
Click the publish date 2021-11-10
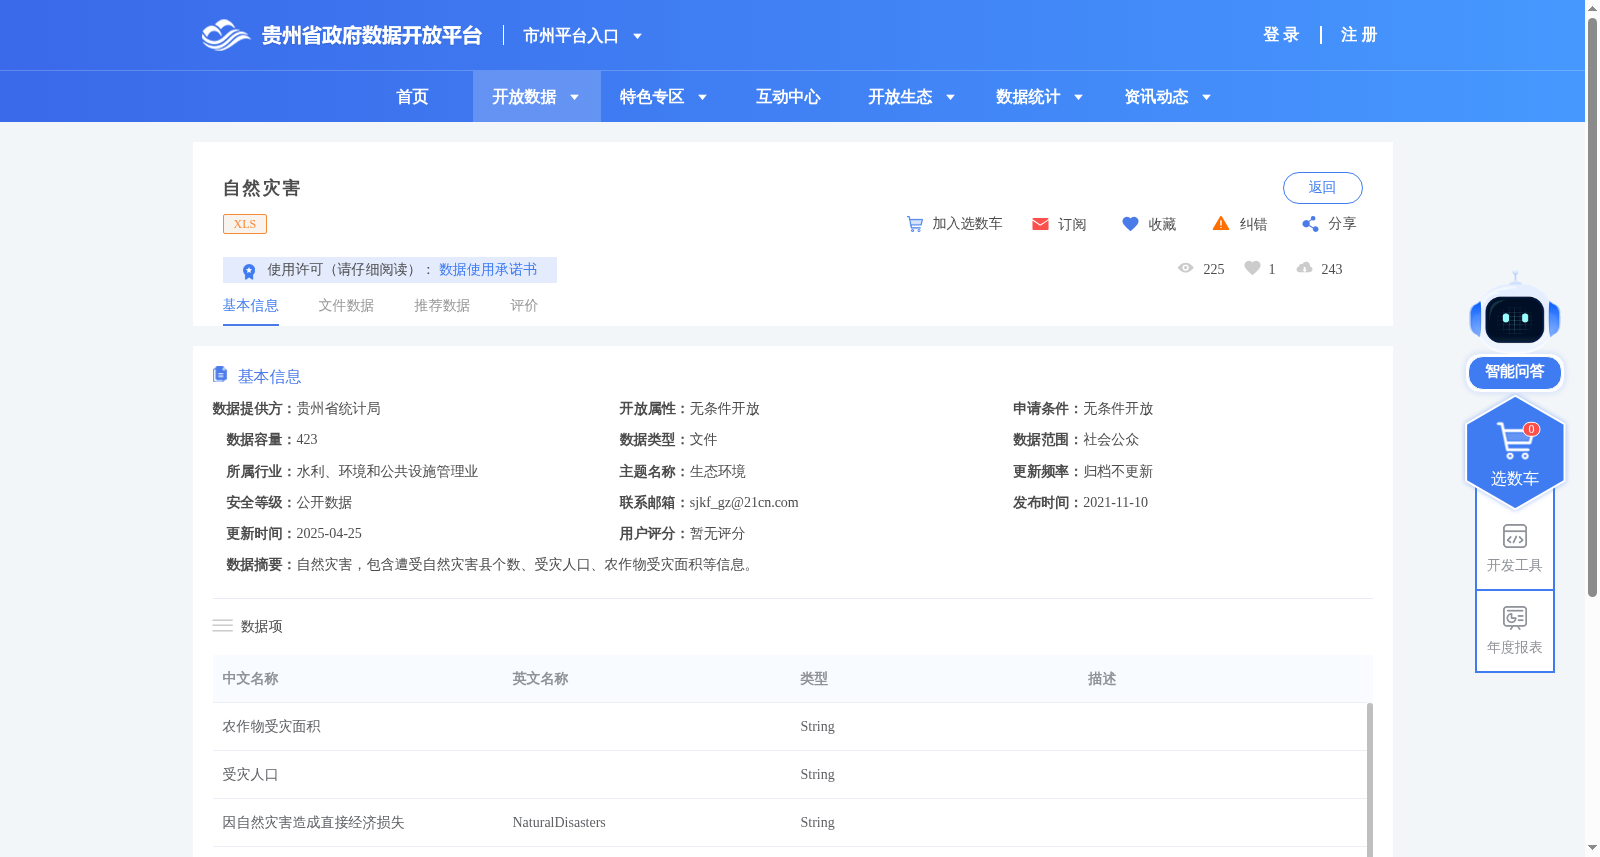tap(1115, 503)
